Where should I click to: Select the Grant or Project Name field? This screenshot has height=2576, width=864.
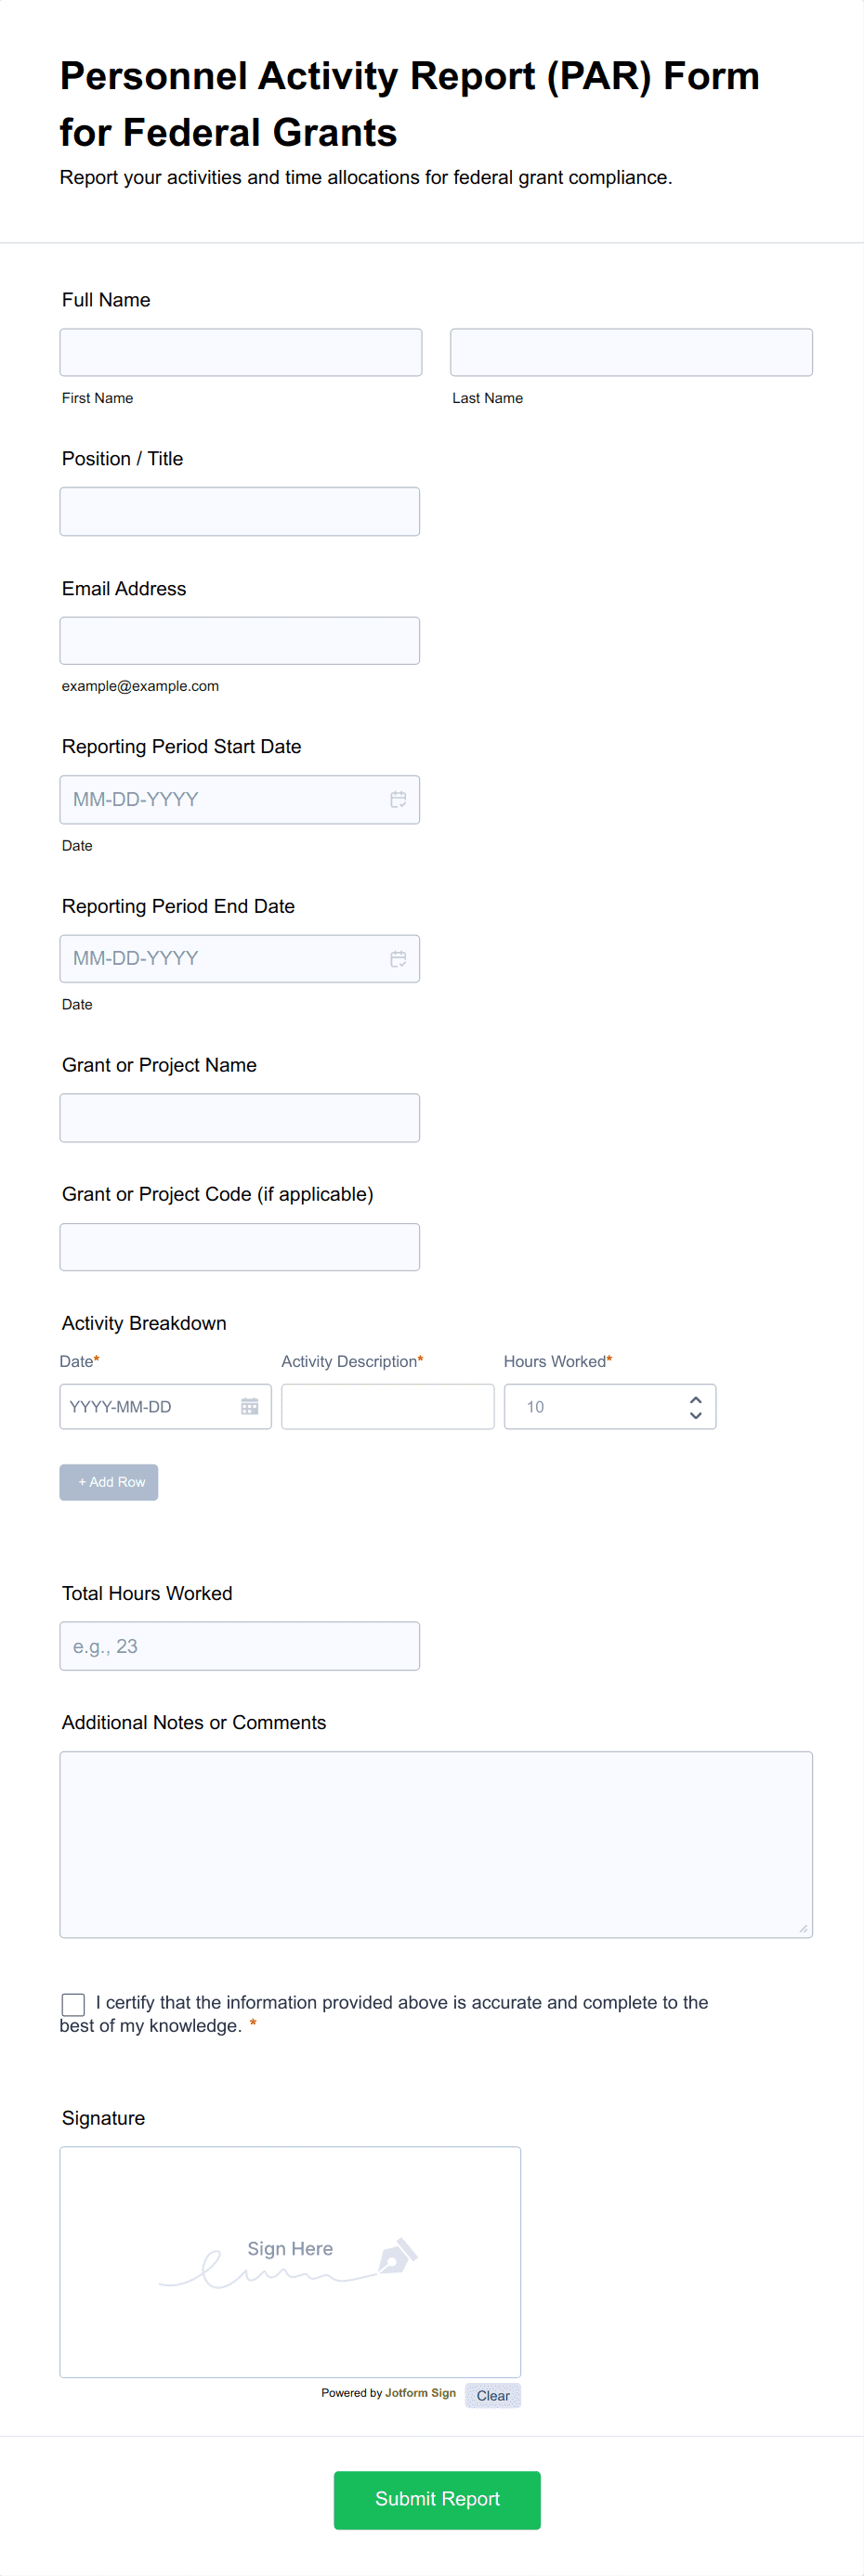coord(240,1117)
